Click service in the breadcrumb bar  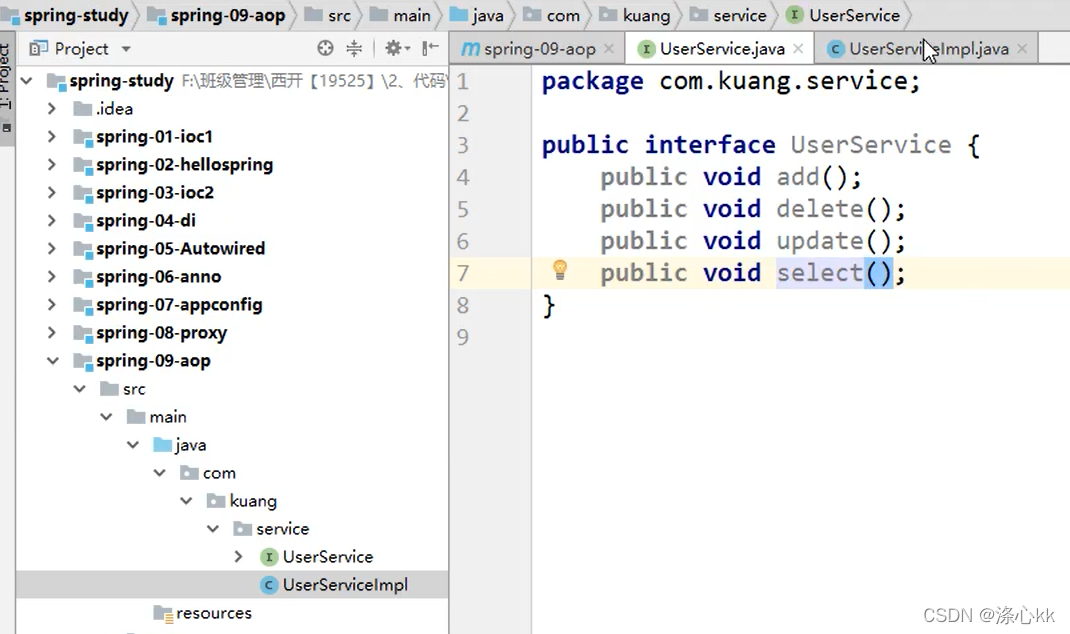(729, 15)
